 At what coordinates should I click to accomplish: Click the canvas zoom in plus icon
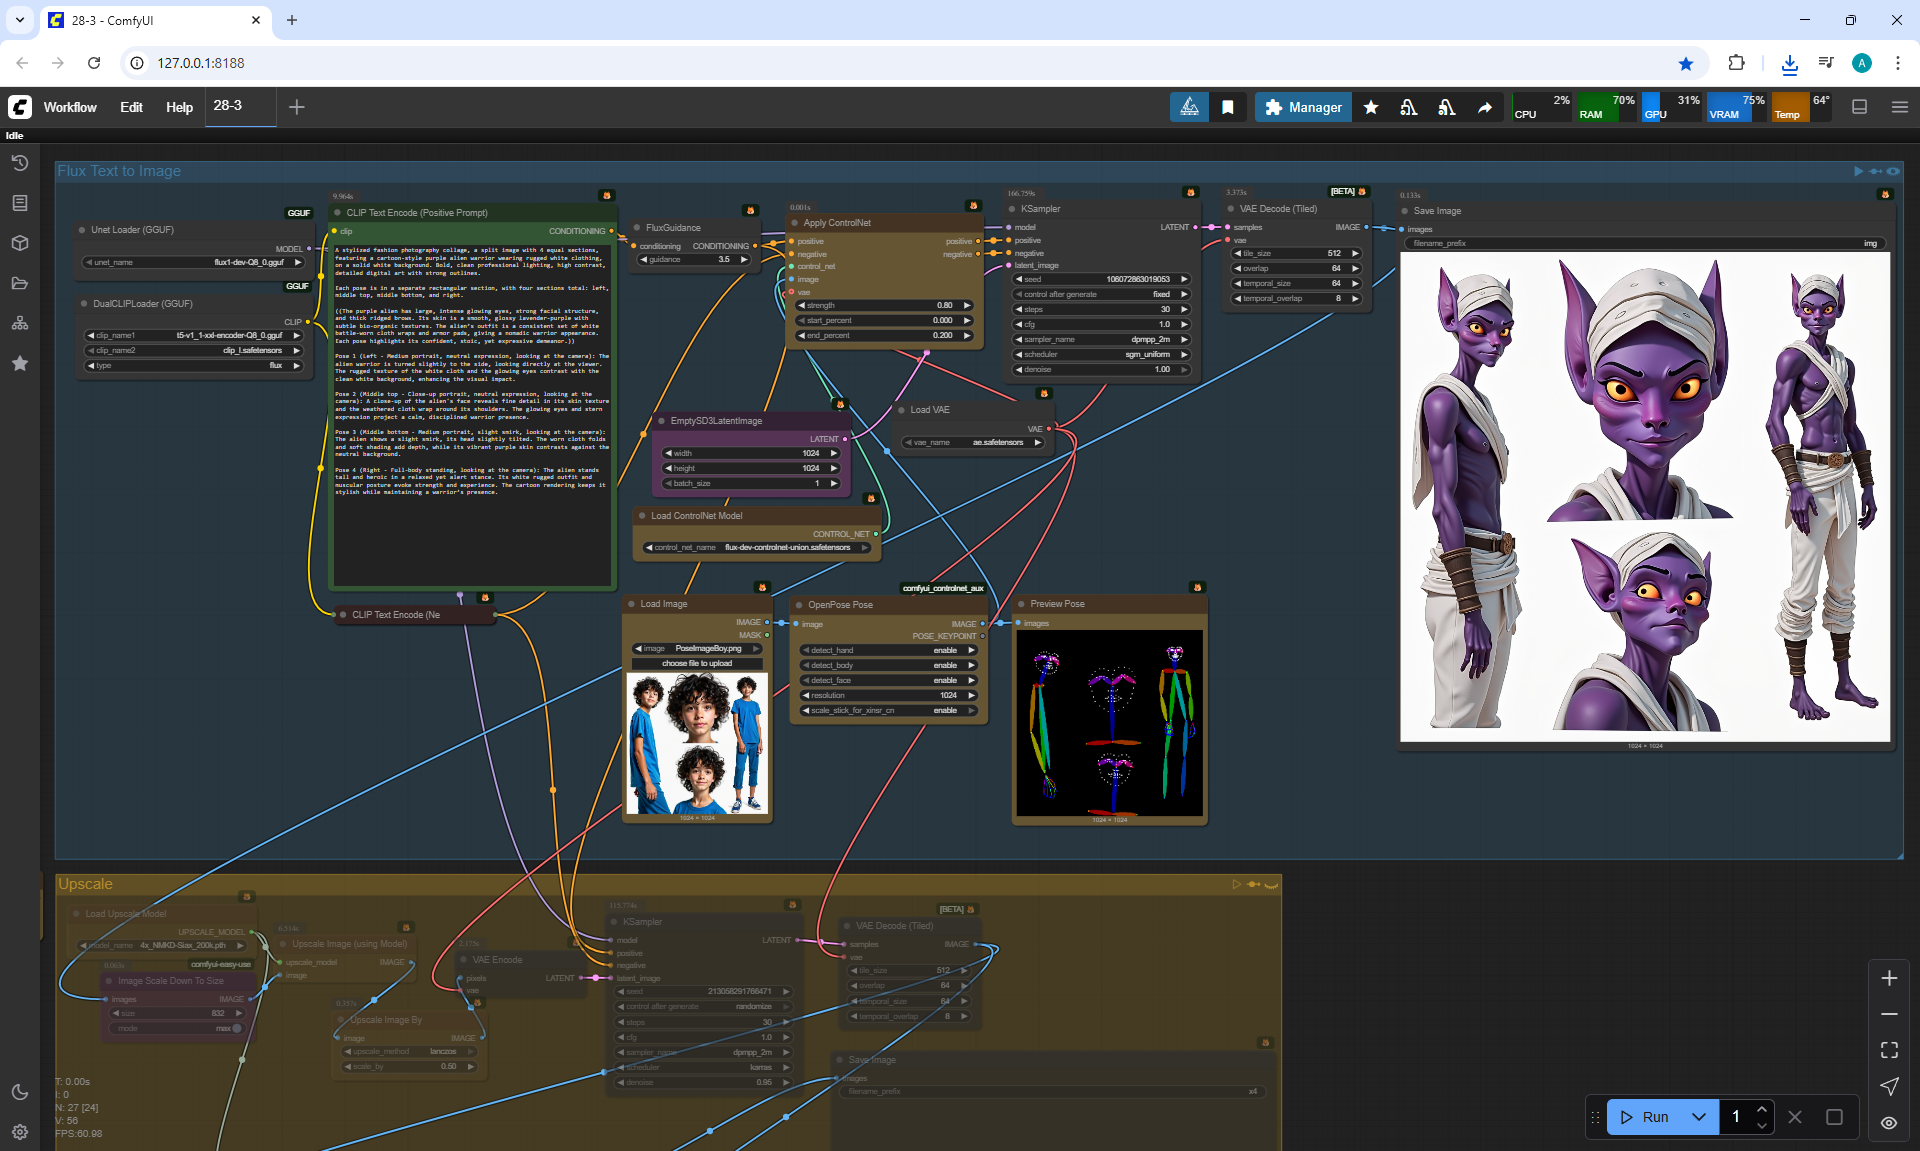point(1889,978)
